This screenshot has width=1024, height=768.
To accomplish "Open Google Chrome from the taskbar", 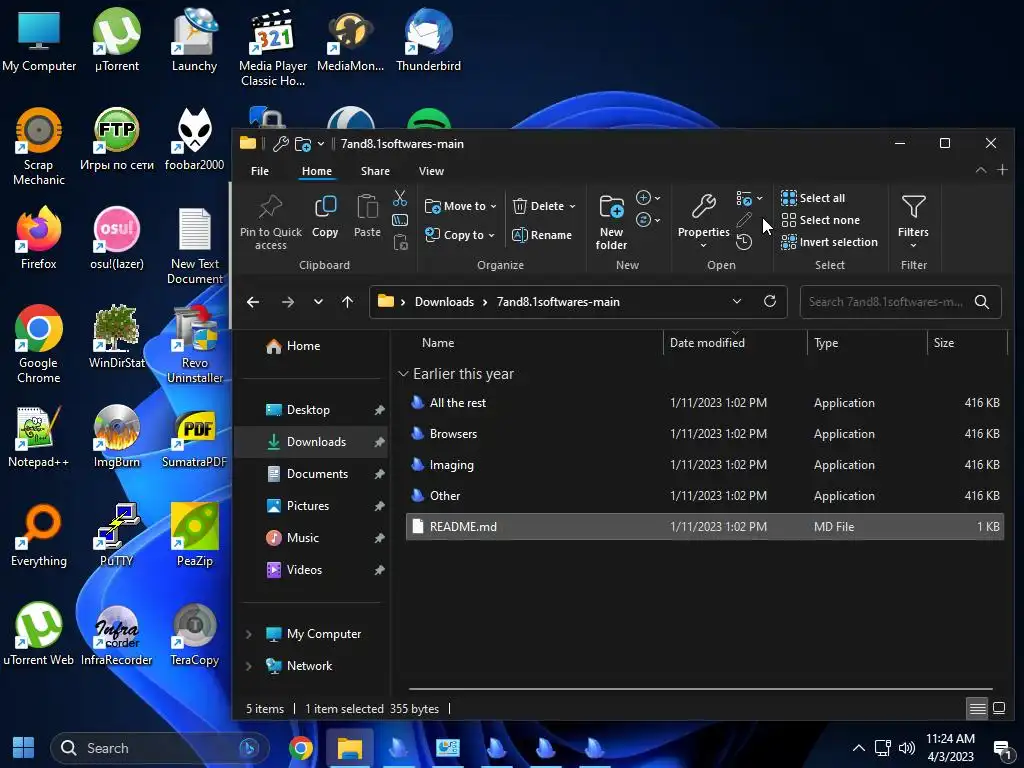I will click(x=300, y=748).
